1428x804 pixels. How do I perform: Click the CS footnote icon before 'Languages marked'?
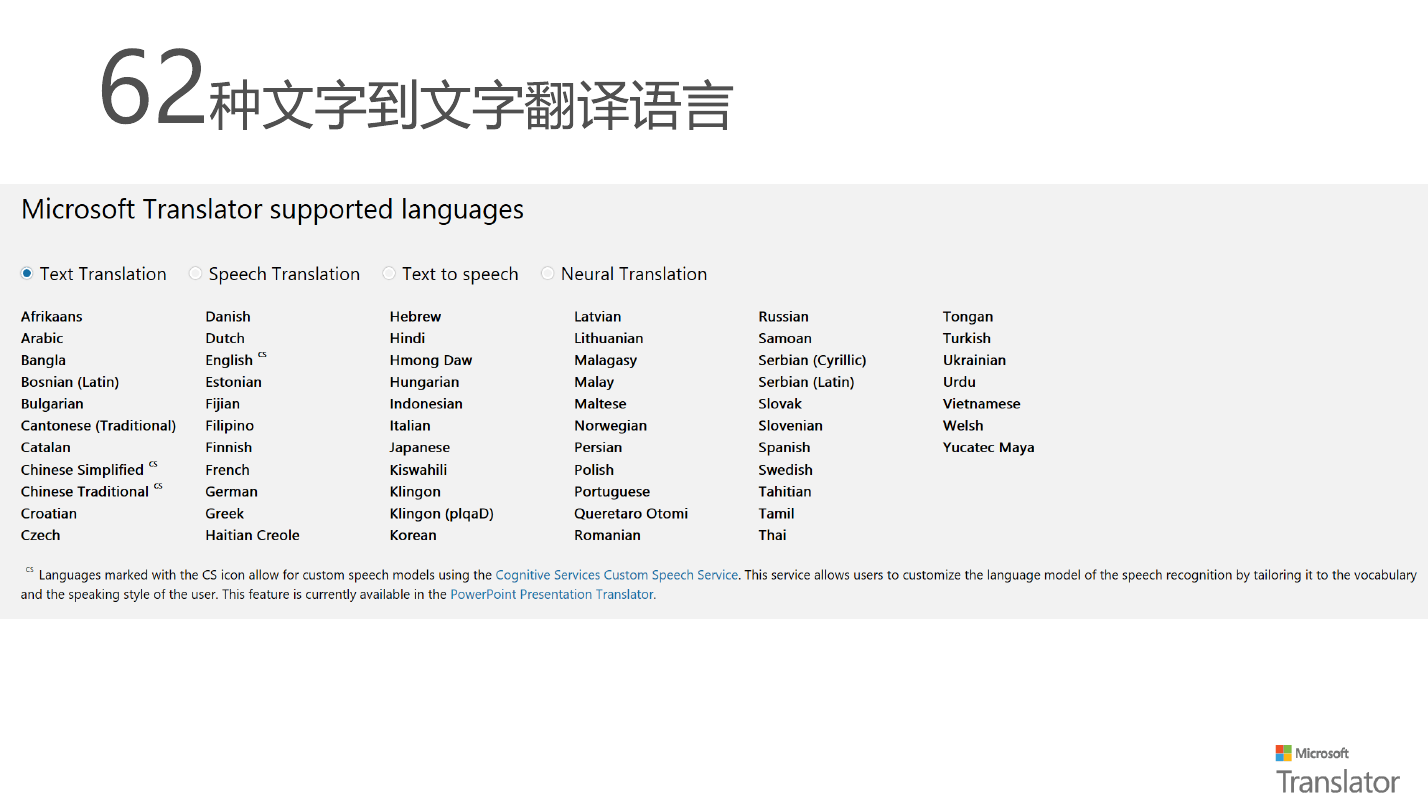[30, 570]
